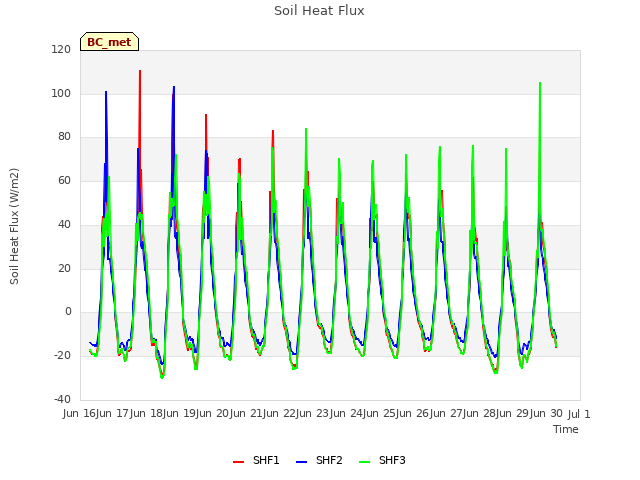The image size is (640, 480).
Task: Click the 120 y-axis tick label
Action: 61,49
